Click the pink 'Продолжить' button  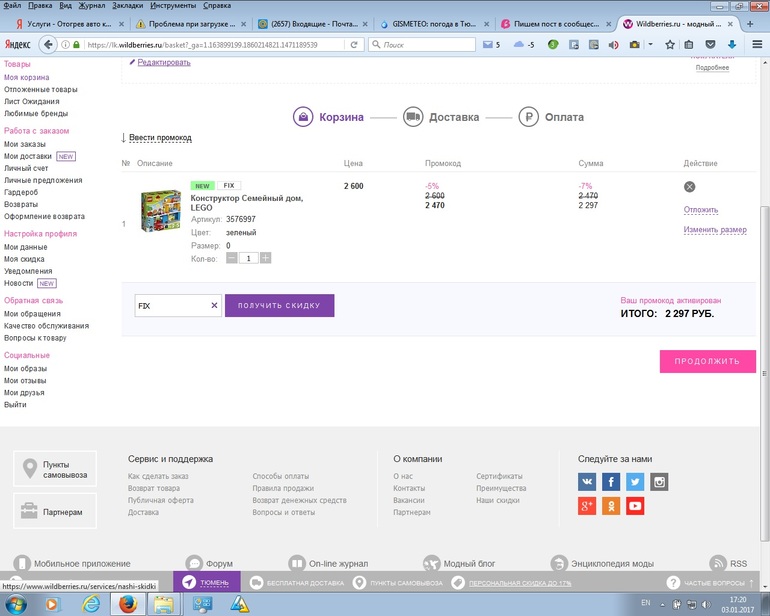click(706, 361)
